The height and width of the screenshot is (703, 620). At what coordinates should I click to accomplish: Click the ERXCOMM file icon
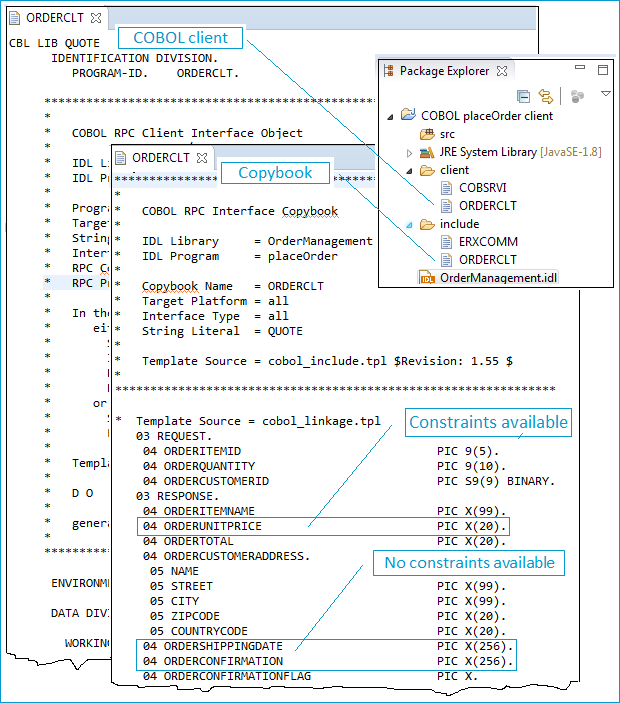pyautogui.click(x=447, y=242)
